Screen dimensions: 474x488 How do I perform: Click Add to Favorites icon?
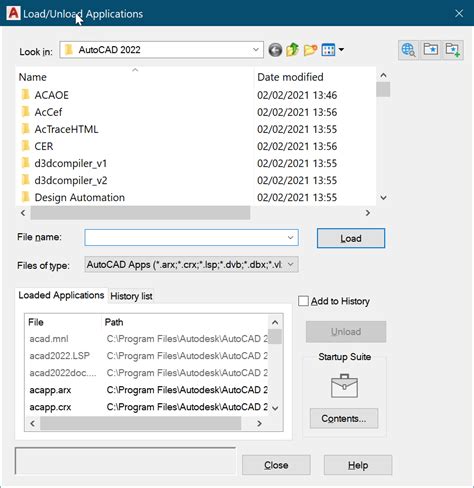[453, 50]
